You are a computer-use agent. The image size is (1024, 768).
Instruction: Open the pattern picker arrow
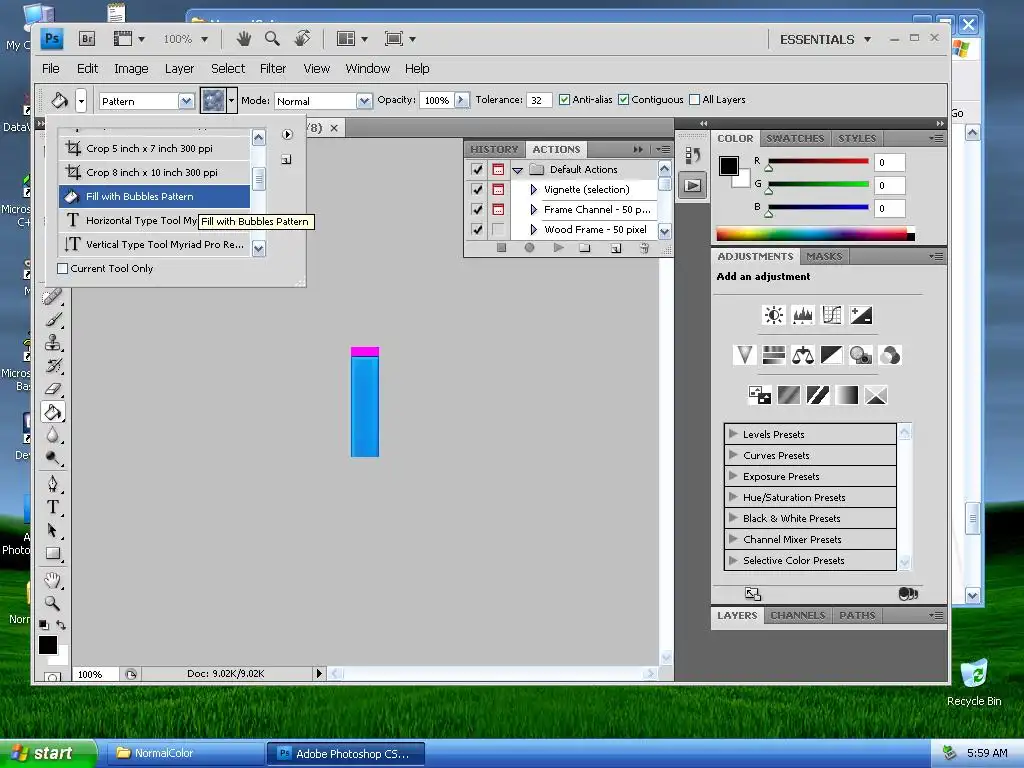pos(231,101)
